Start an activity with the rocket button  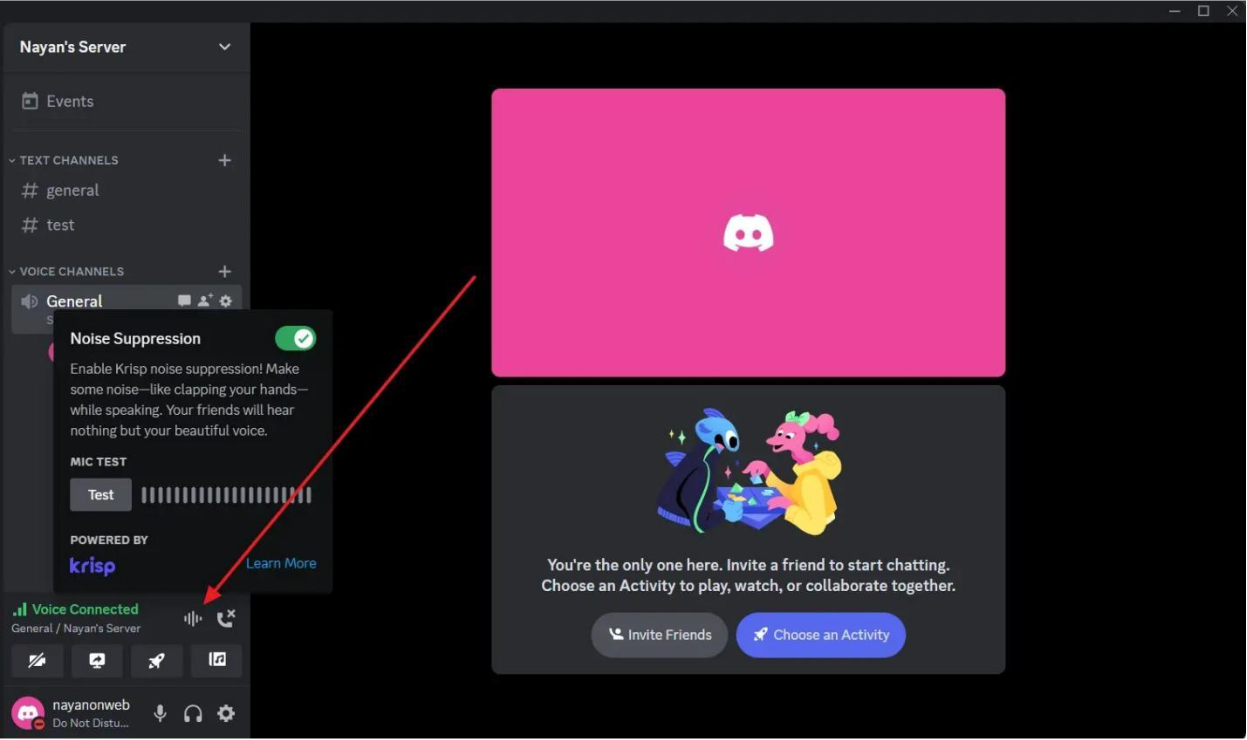click(x=157, y=661)
